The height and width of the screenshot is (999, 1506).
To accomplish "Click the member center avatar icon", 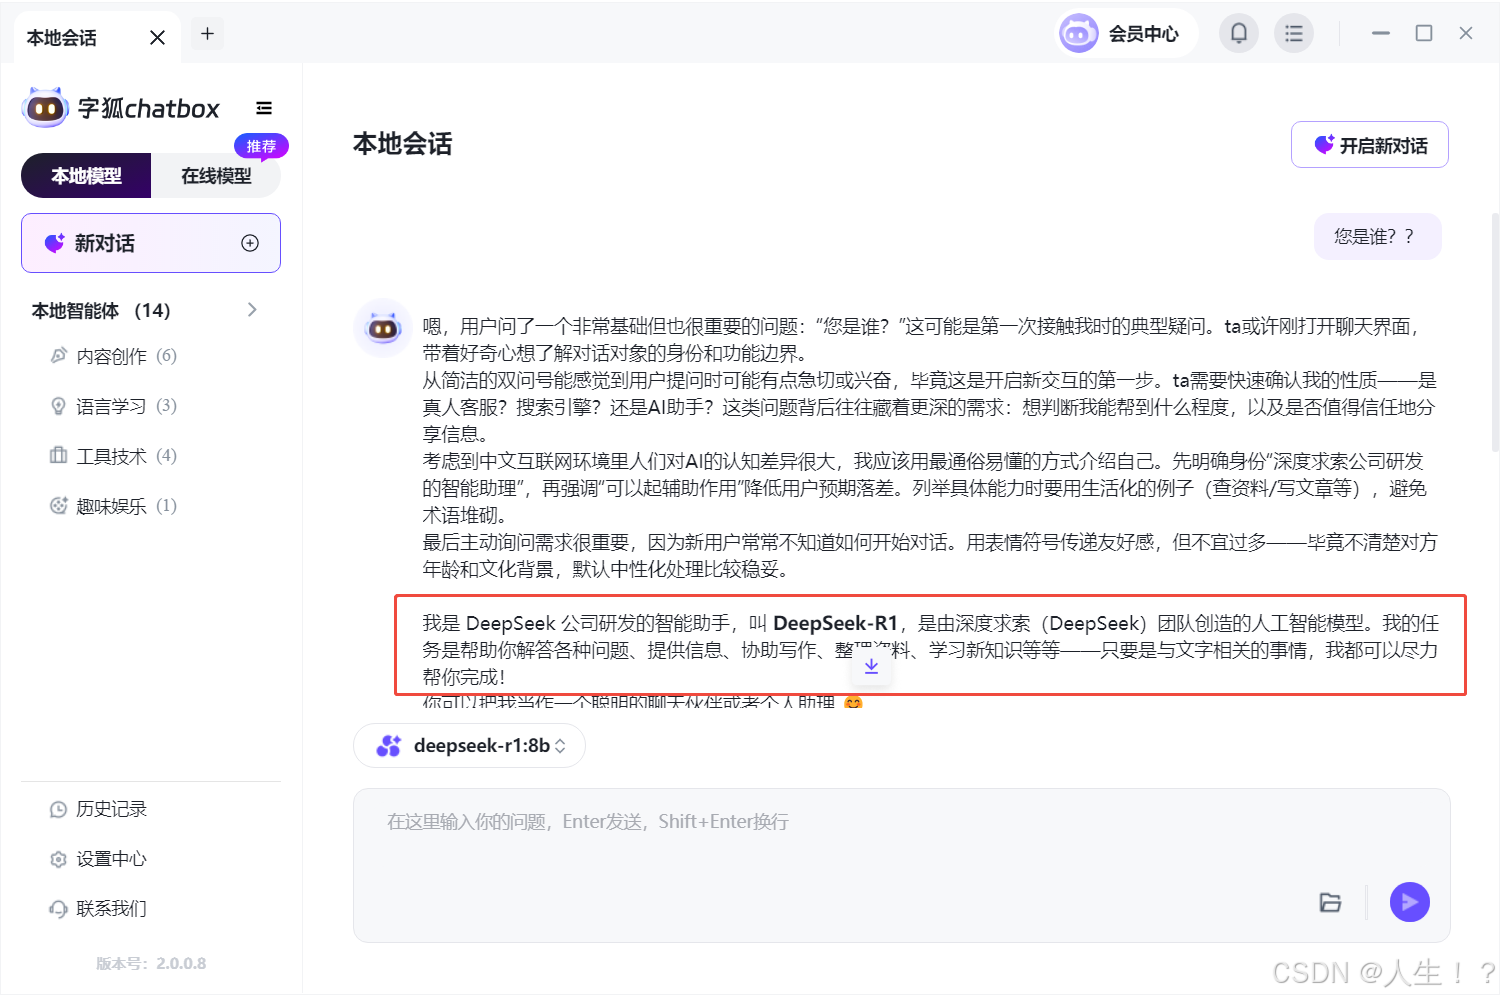I will coord(1078,34).
